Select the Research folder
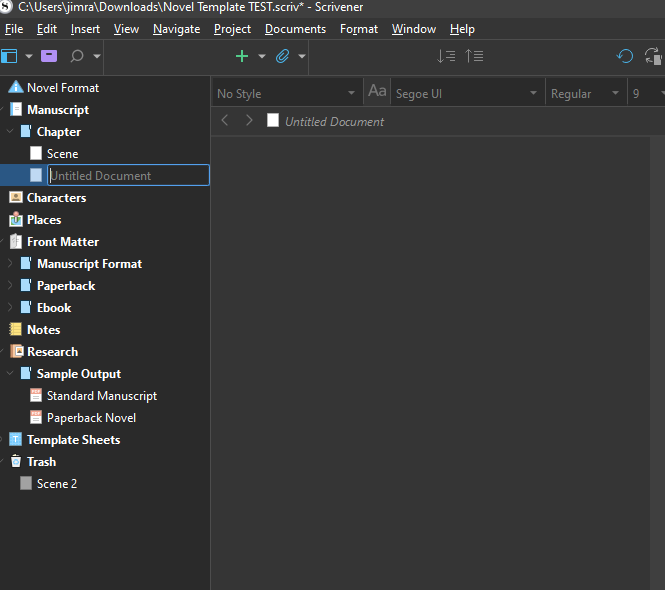 click(52, 352)
